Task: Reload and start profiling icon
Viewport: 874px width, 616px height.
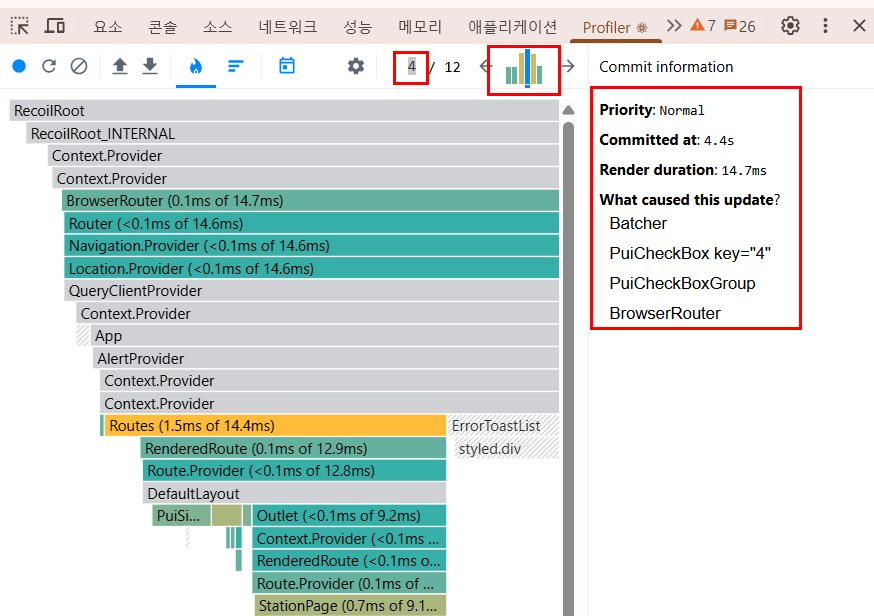Action: [x=49, y=66]
